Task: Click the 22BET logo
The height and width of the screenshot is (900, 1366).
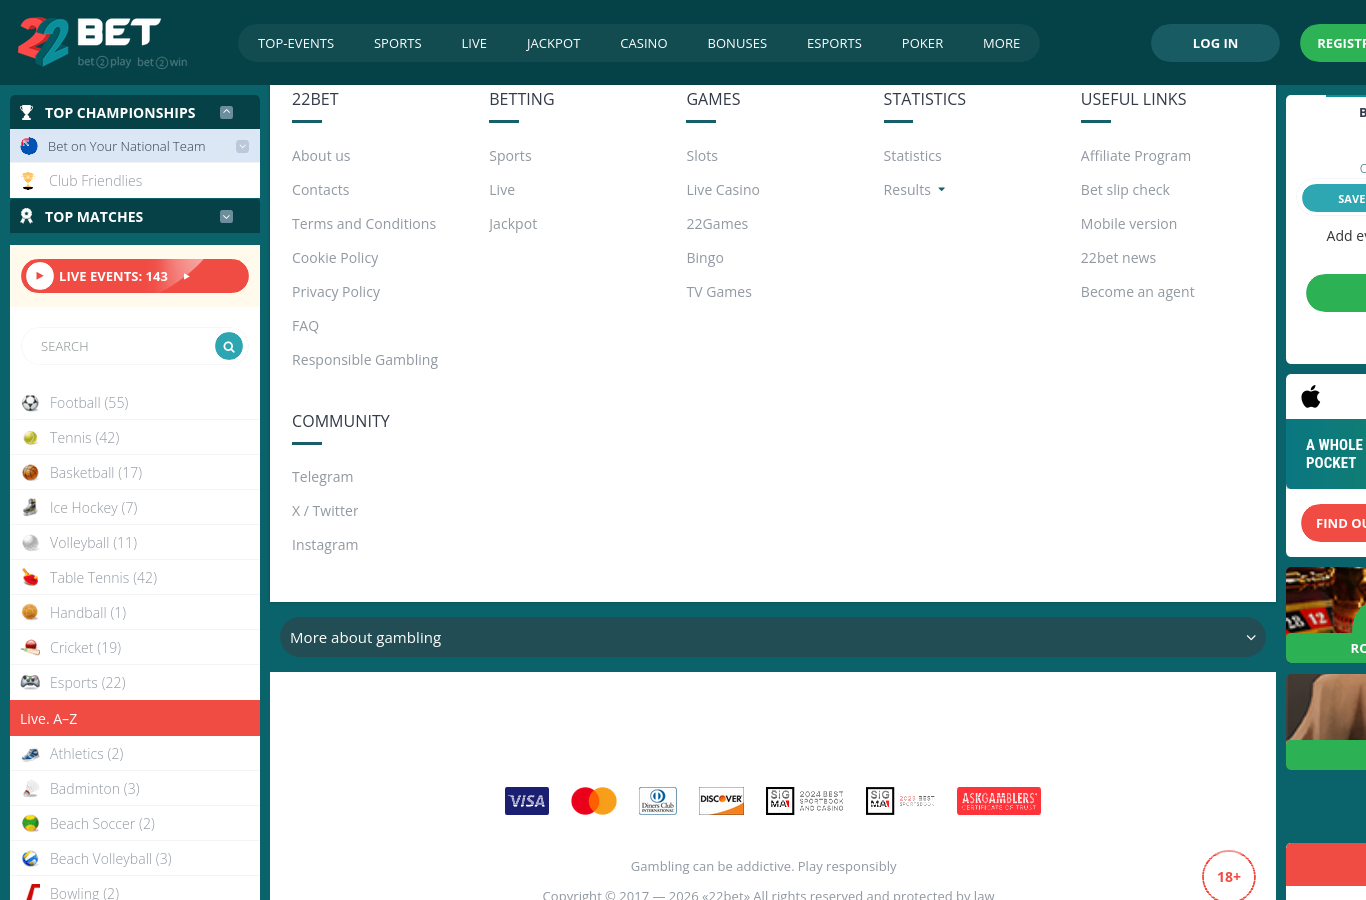Action: pos(102,42)
